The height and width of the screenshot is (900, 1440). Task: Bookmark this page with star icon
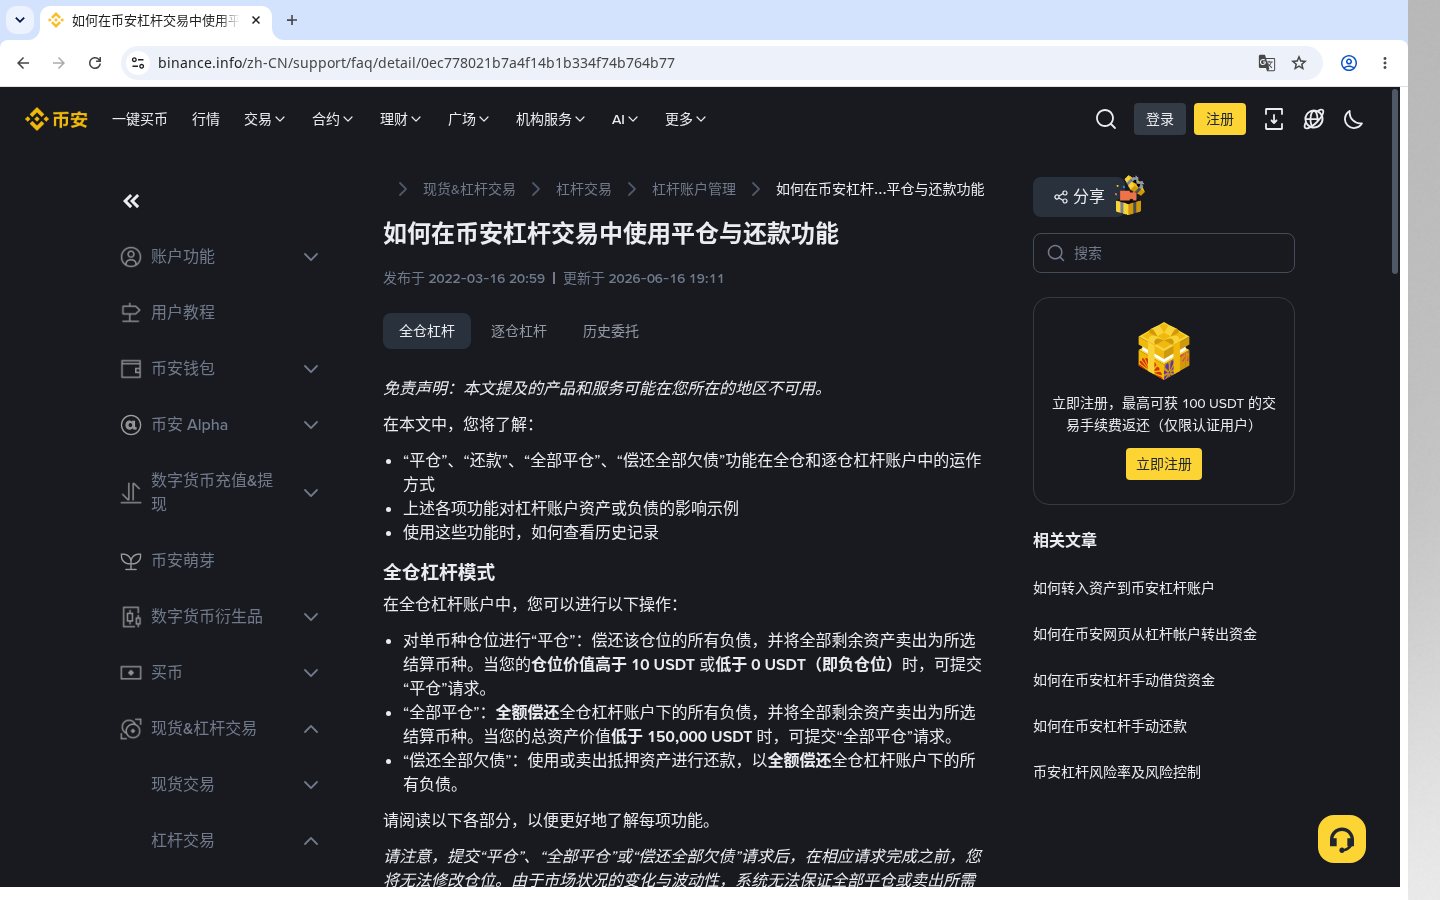point(1299,63)
